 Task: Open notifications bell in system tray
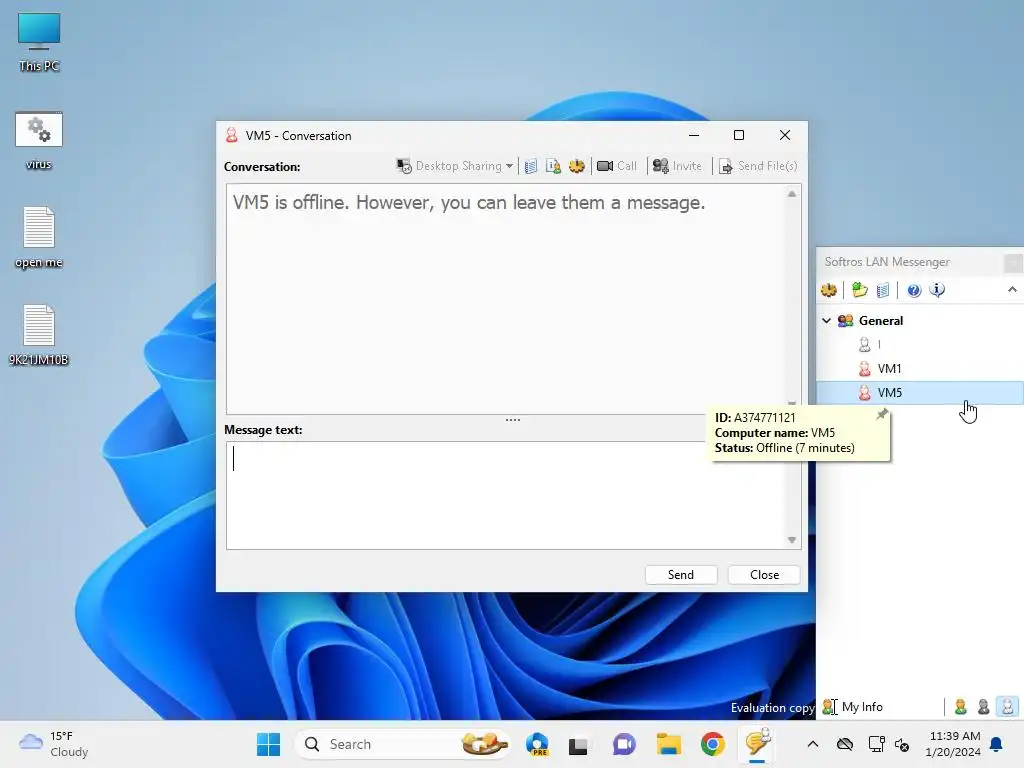pyautogui.click(x=997, y=744)
